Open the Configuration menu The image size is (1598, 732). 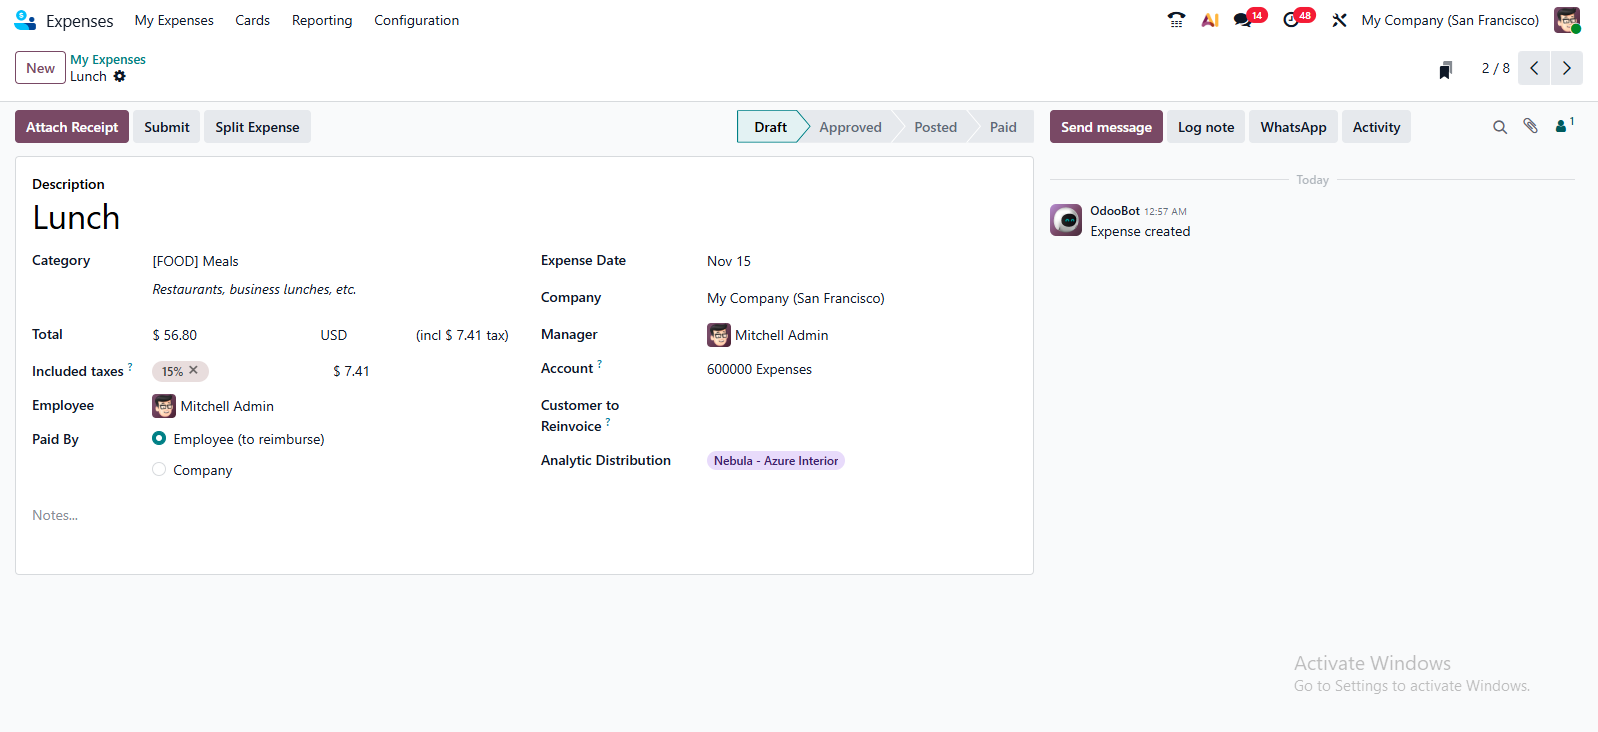click(x=416, y=20)
